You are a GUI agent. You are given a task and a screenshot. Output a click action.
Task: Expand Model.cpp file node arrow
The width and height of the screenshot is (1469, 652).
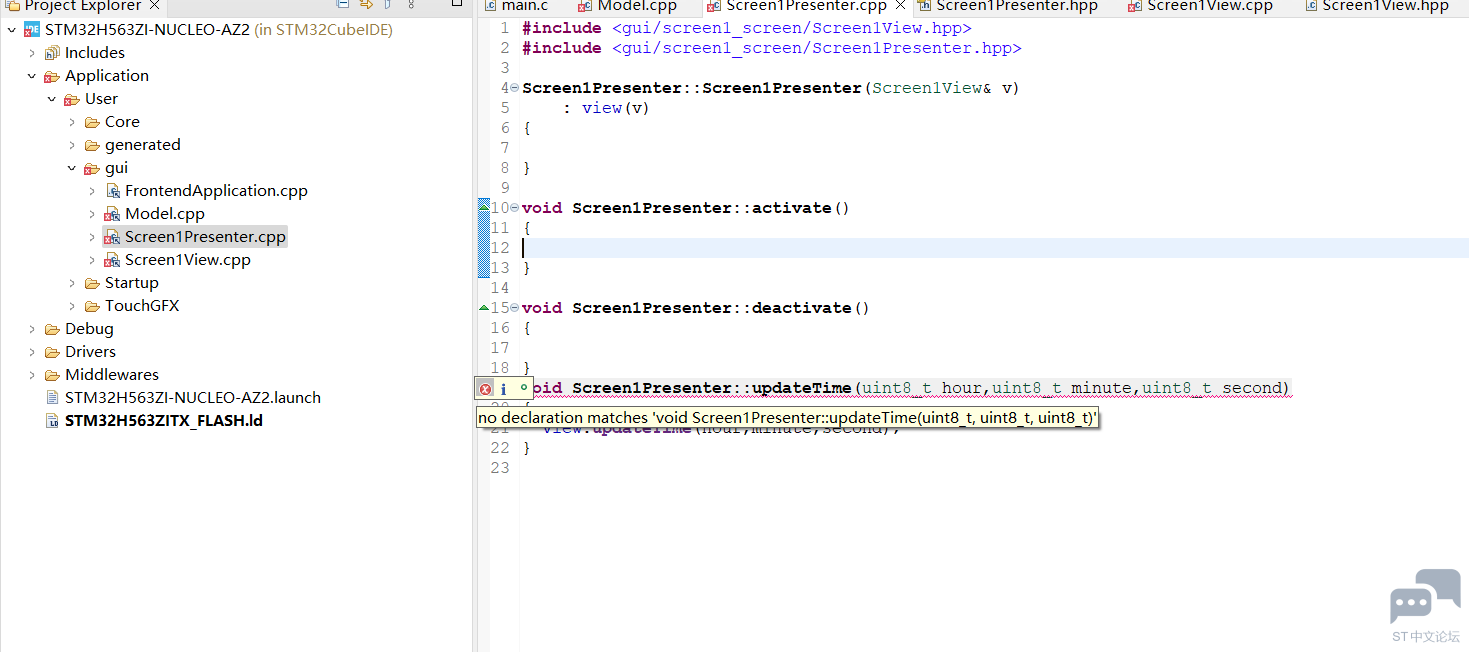coord(91,214)
